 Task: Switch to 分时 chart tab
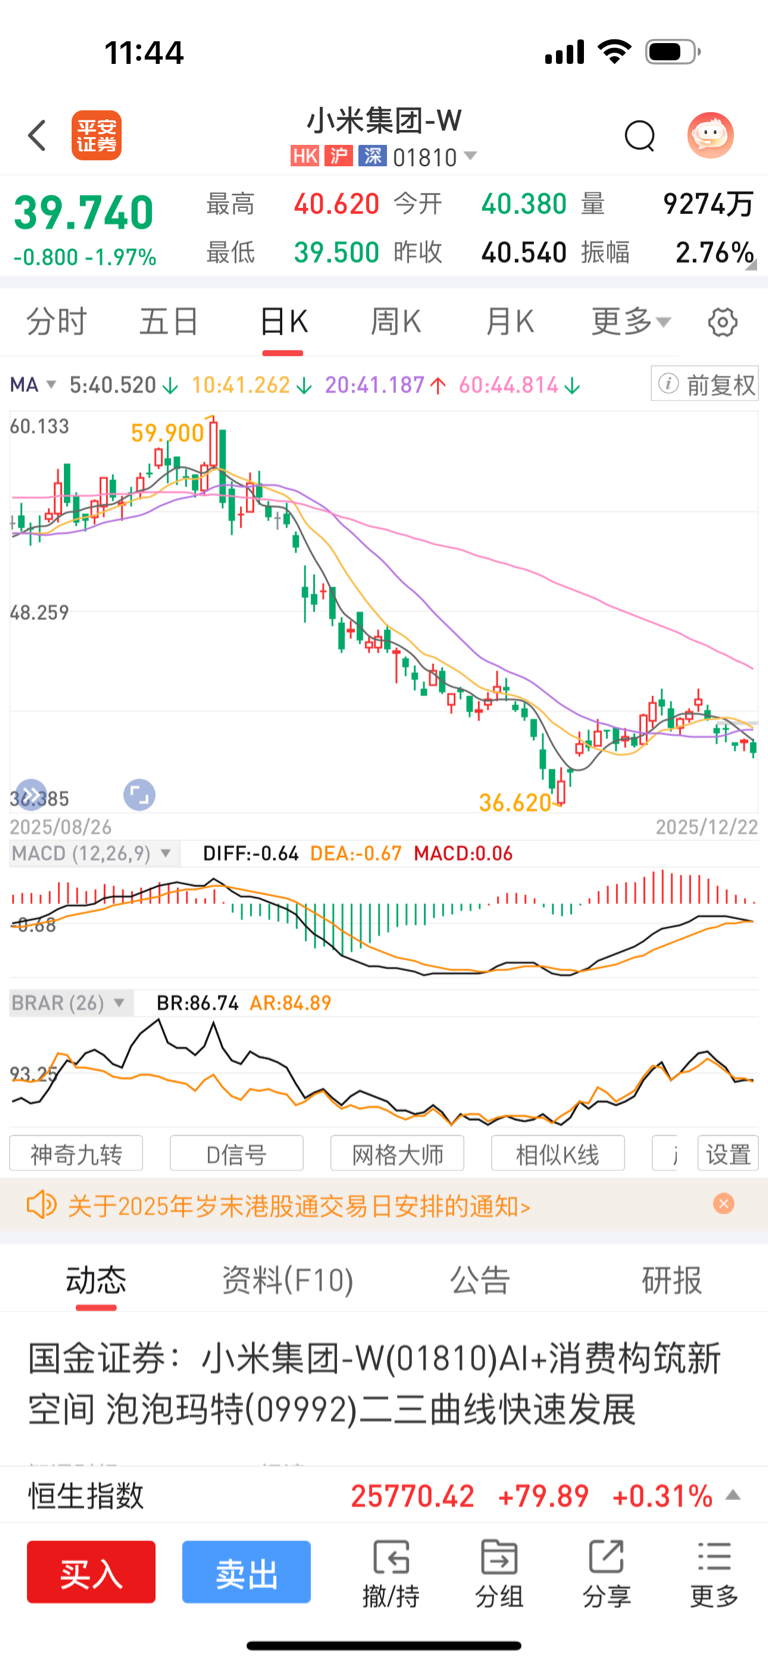[x=56, y=322]
